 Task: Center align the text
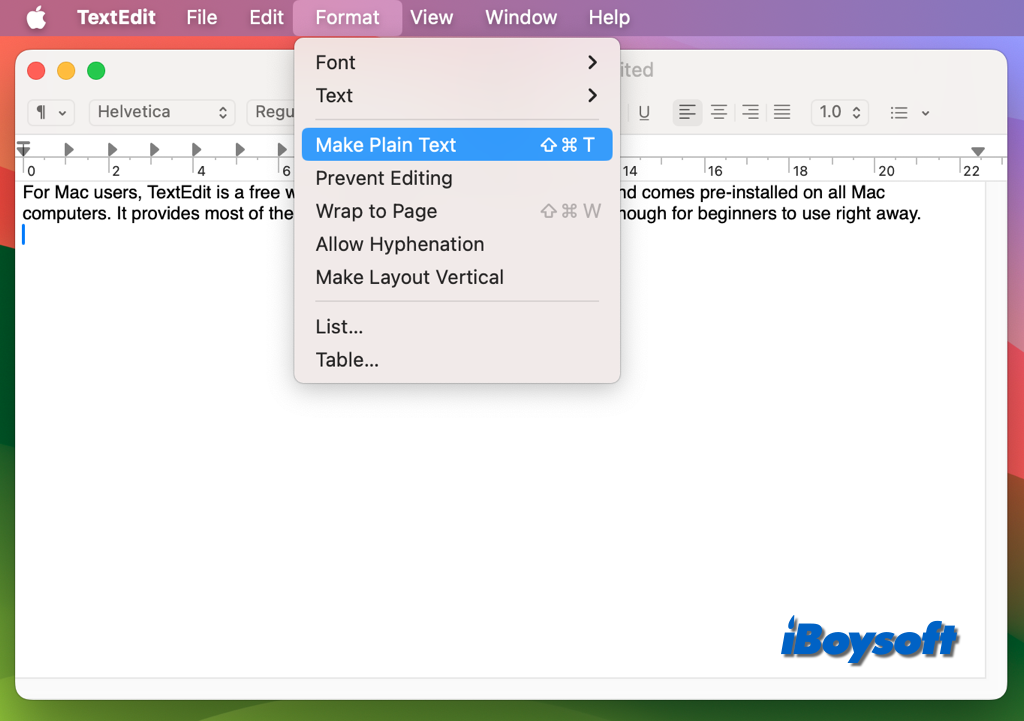click(x=718, y=112)
